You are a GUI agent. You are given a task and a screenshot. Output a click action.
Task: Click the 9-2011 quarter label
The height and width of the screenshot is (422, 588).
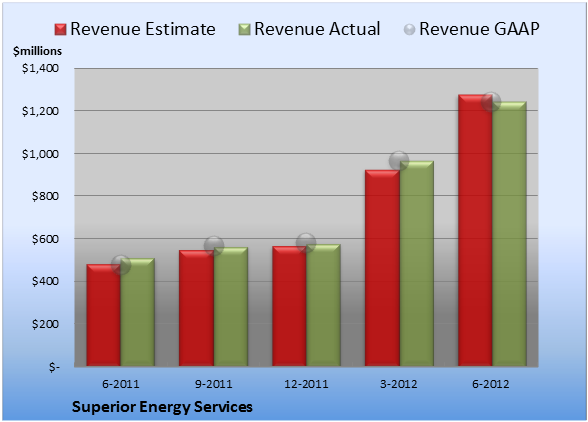(214, 384)
